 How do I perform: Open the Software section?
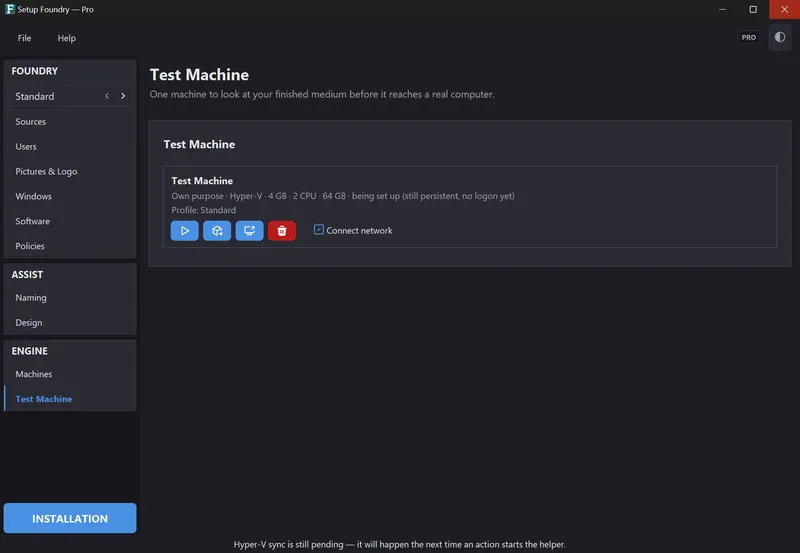(x=70, y=221)
